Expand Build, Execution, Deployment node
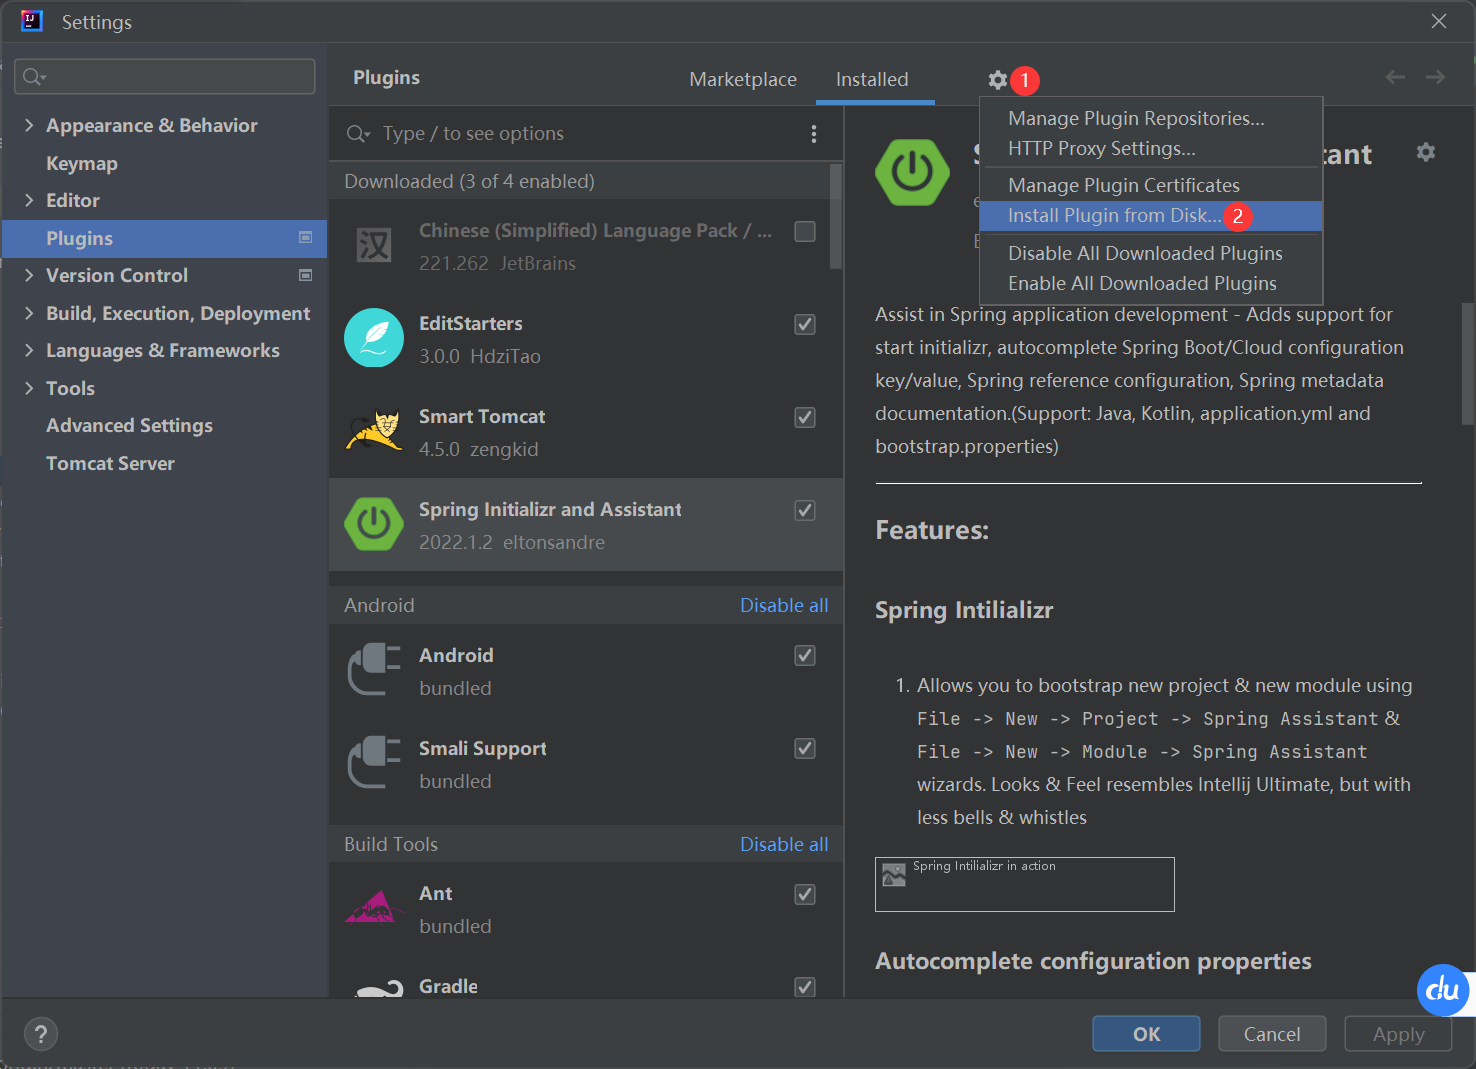This screenshot has width=1476, height=1069. (x=29, y=313)
